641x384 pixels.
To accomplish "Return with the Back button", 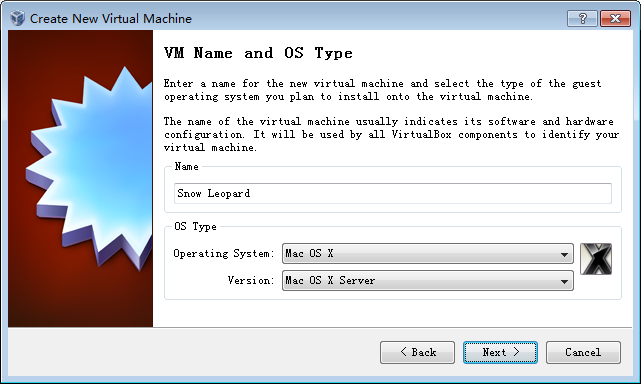I will (x=417, y=352).
